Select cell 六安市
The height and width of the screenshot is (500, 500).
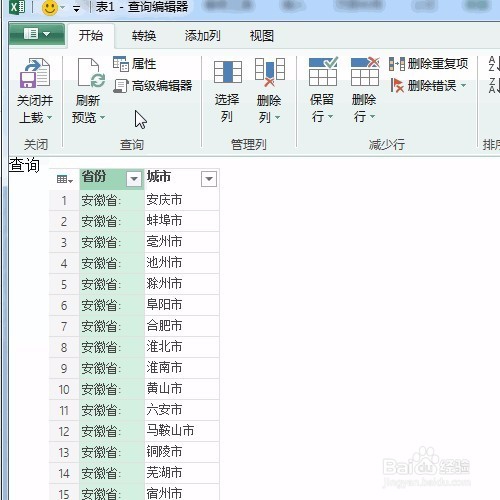click(182, 410)
